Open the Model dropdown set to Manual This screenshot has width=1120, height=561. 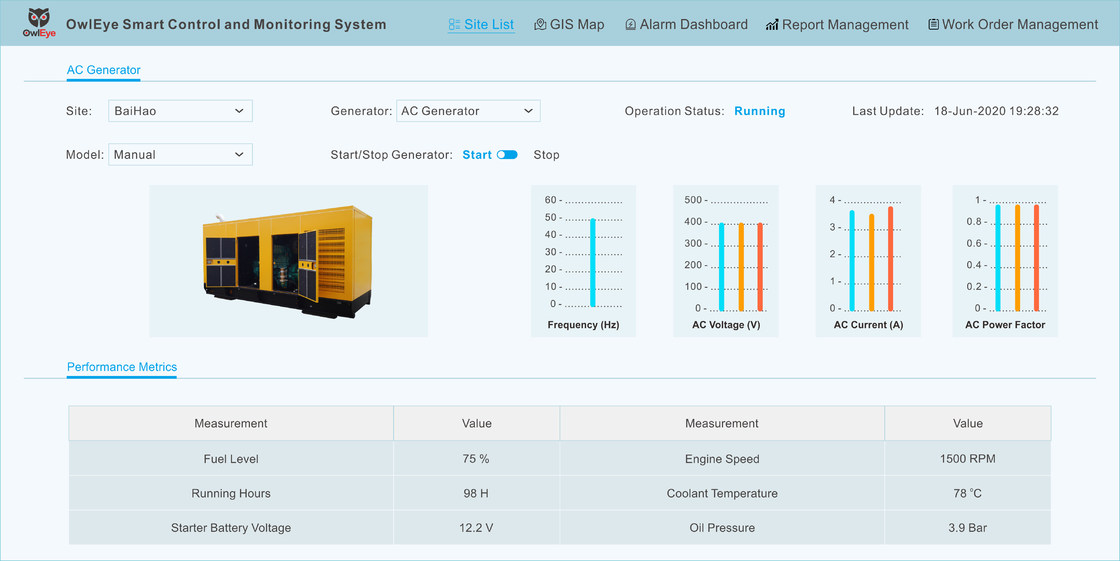coord(180,155)
